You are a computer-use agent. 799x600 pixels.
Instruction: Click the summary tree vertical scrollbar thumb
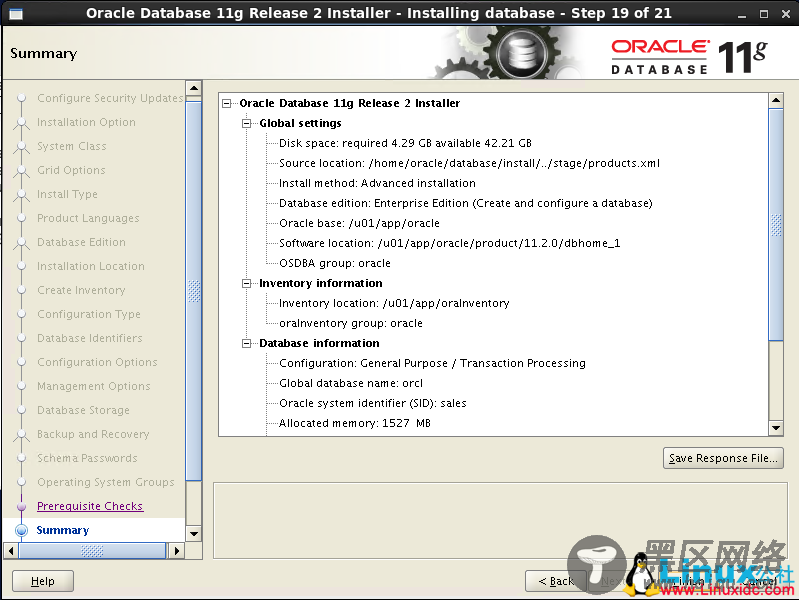tap(776, 224)
